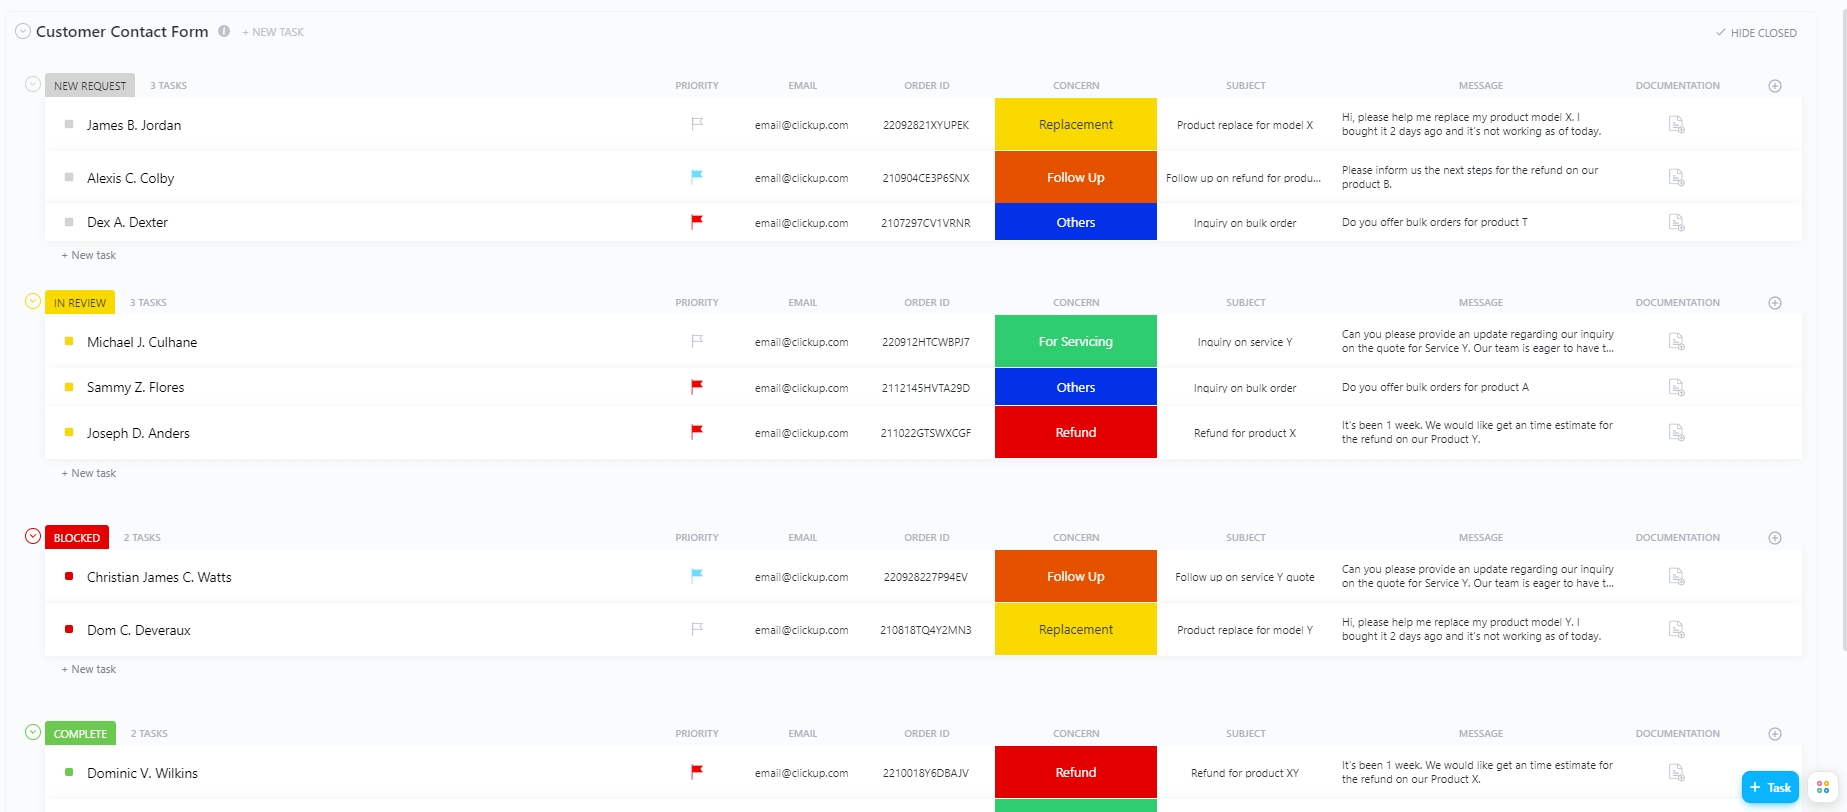Open documentation attachment for Christian James C. Watts
Viewport: 1847px width, 812px height.
(x=1677, y=576)
